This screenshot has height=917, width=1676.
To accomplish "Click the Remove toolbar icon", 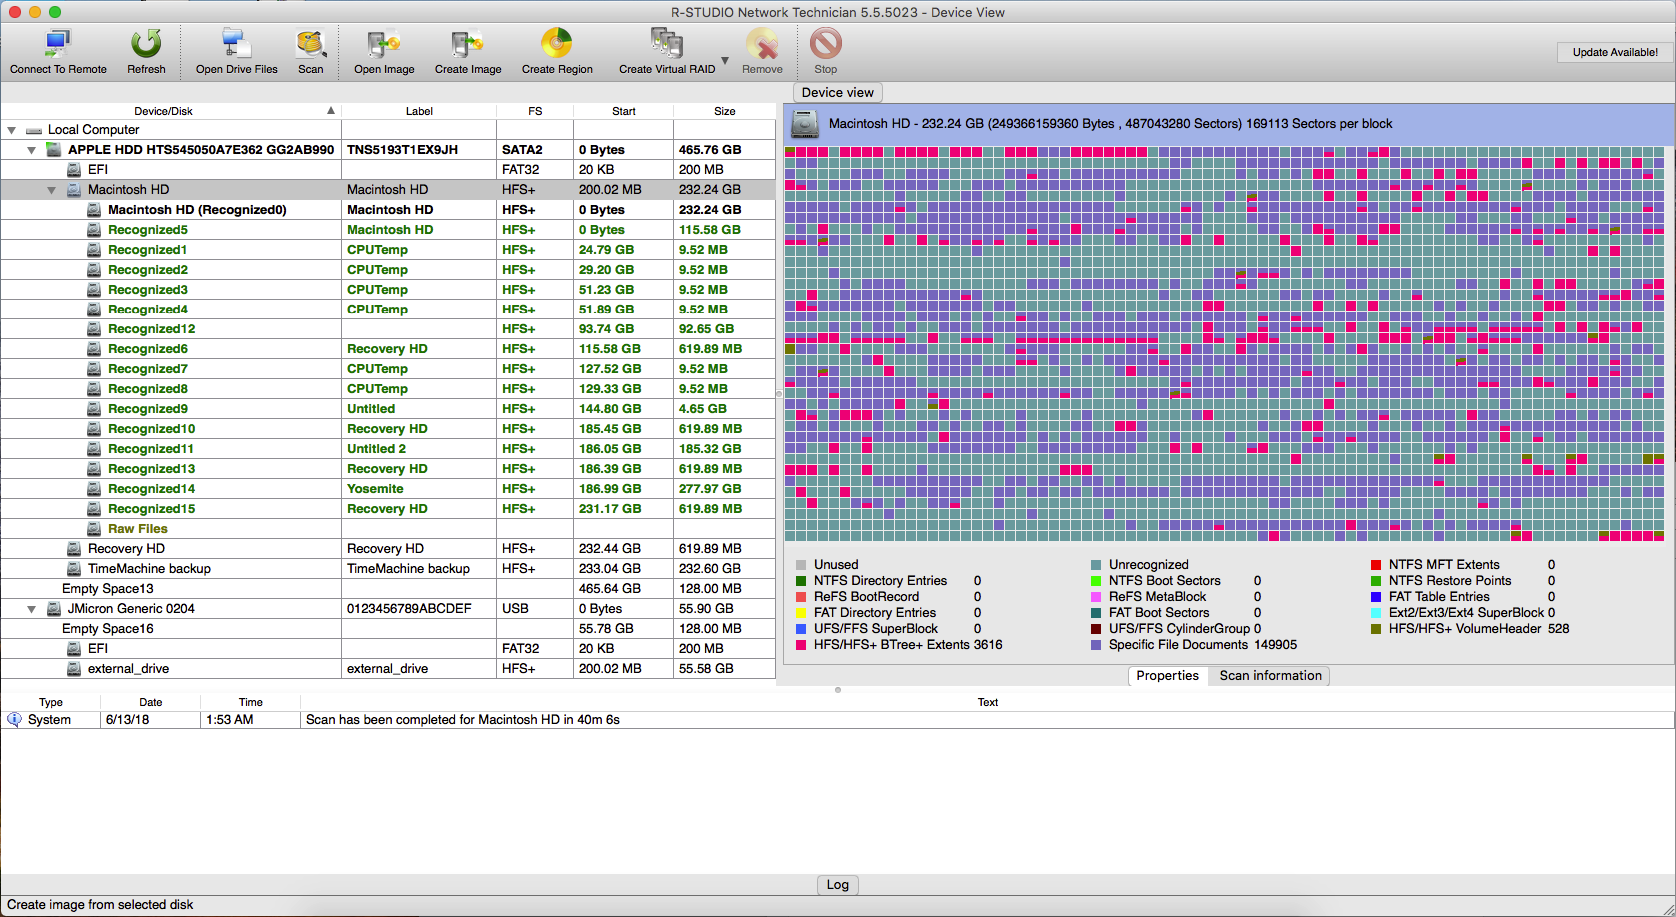I will click(762, 44).
